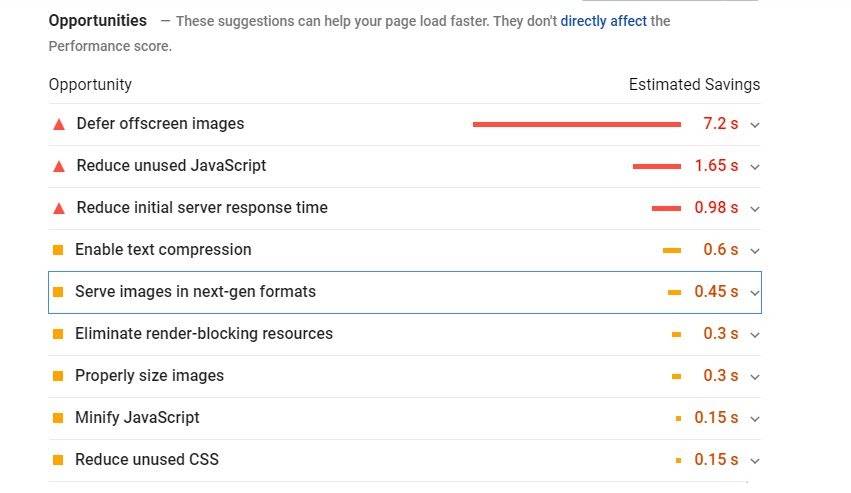Click the Estimated Savings column header
The height and width of the screenshot is (493, 851).
(694, 85)
